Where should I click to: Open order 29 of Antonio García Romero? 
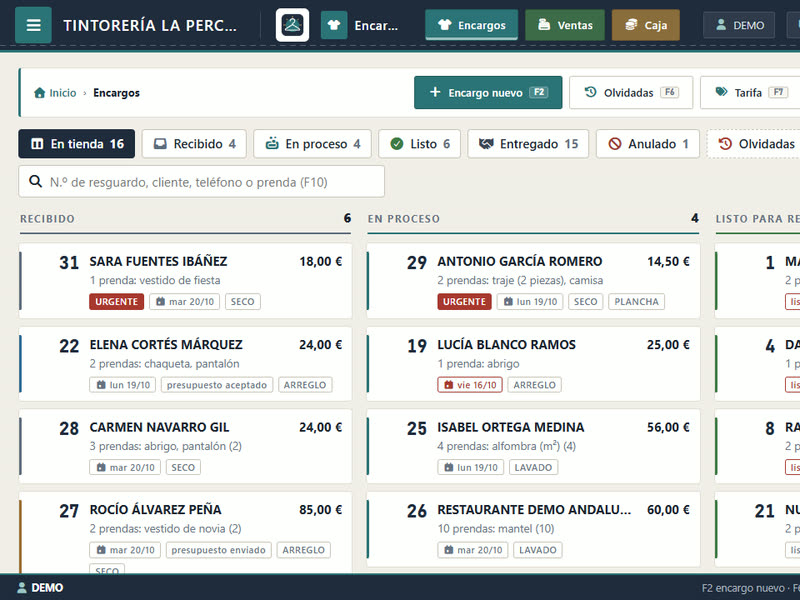533,281
